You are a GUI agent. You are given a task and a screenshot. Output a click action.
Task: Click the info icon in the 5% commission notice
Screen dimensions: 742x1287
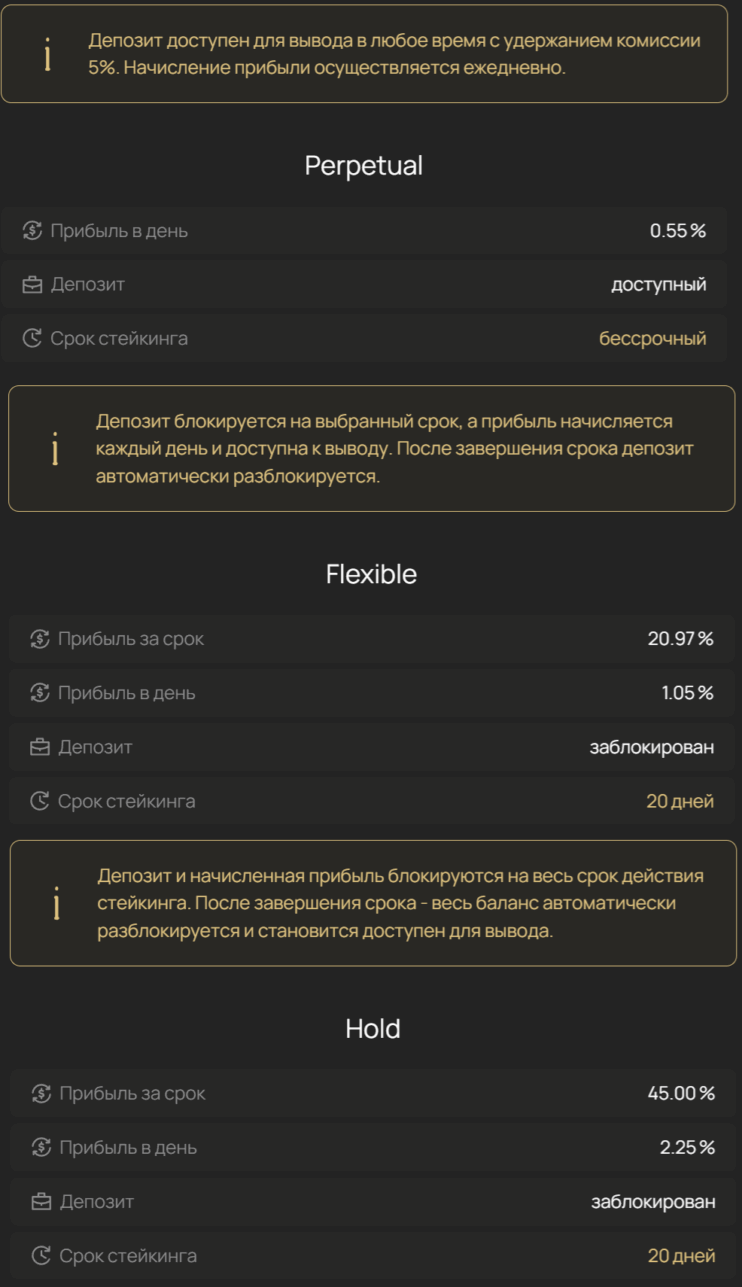[47, 55]
